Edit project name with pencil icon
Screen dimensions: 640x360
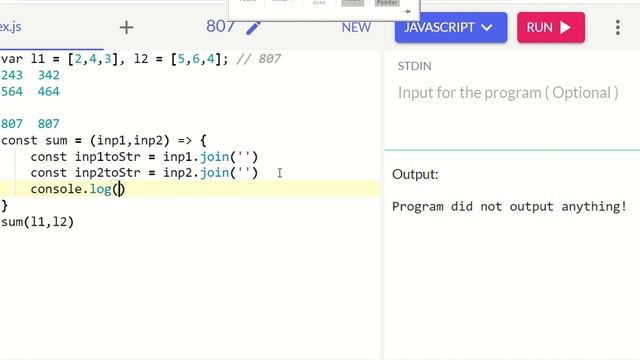click(253, 28)
